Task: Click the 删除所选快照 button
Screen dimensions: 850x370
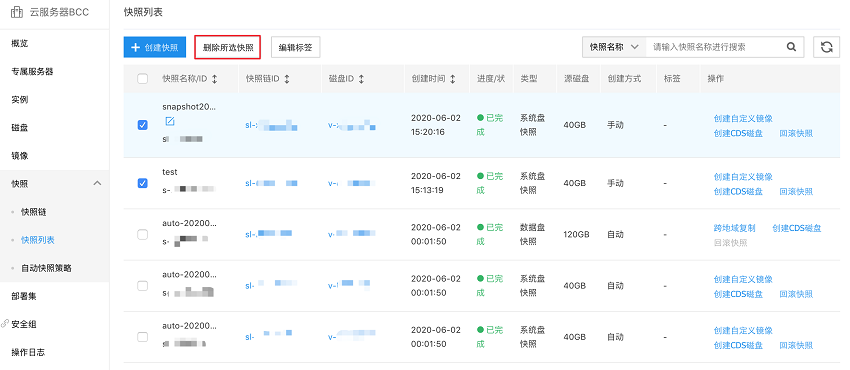Action: (228, 47)
